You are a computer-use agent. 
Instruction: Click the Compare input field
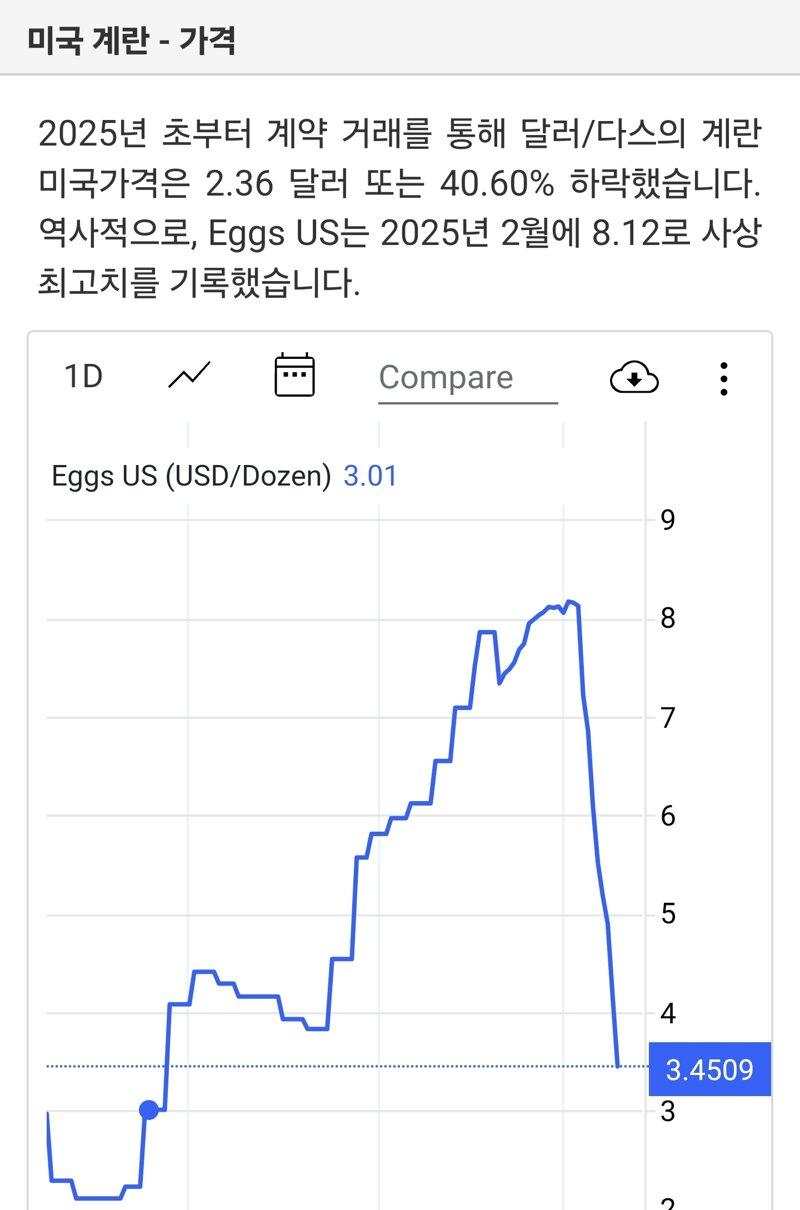[x=467, y=378]
